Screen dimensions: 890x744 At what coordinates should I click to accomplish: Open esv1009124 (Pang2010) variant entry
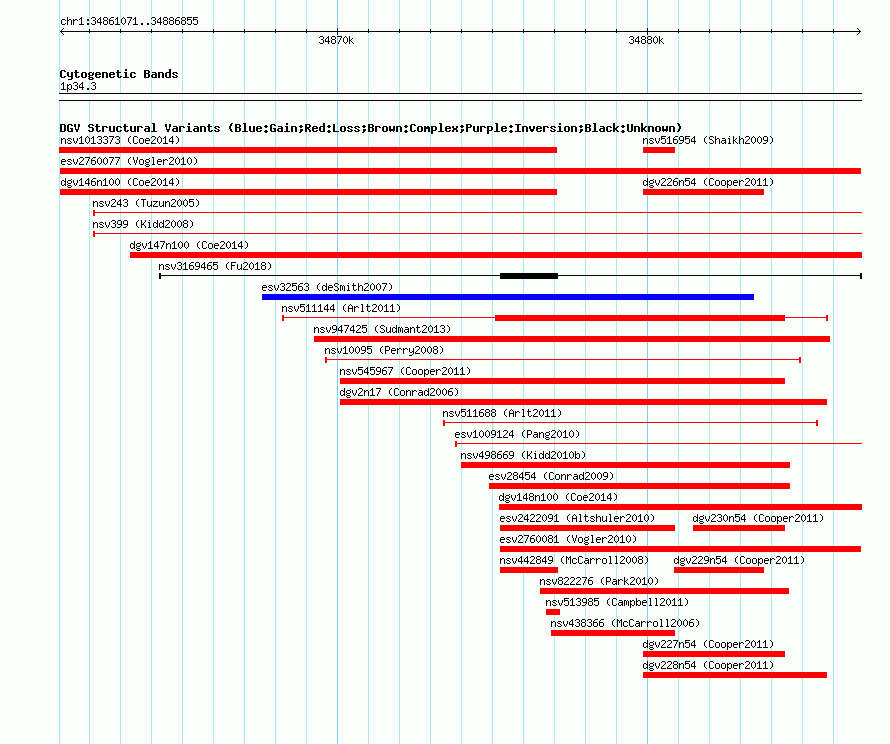517,434
